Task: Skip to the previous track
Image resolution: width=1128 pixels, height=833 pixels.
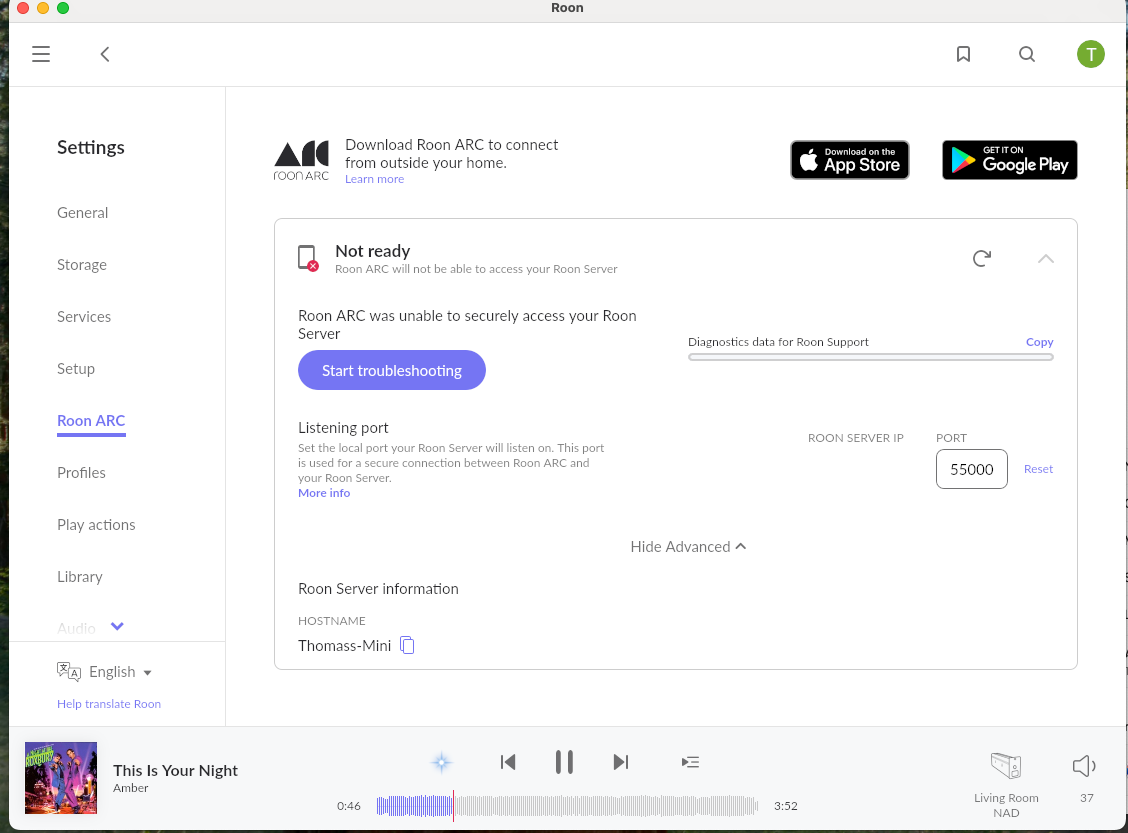Action: pos(508,762)
